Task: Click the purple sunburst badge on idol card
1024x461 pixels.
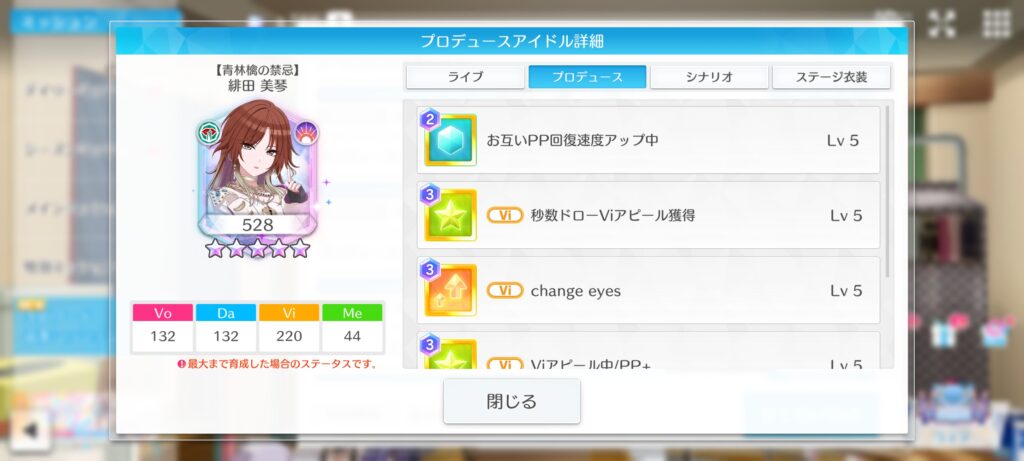Action: point(306,133)
